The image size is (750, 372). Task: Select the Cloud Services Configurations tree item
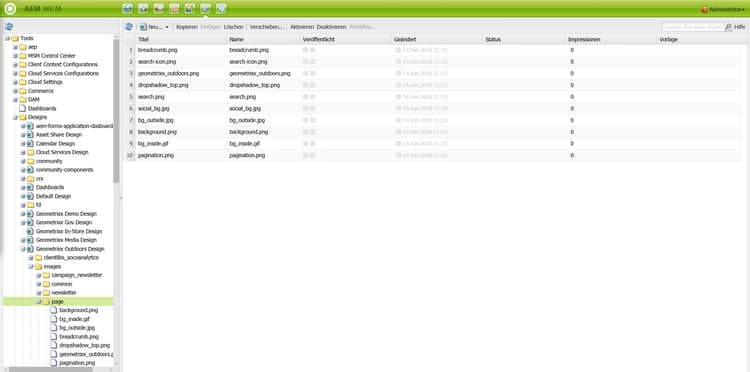(63, 73)
